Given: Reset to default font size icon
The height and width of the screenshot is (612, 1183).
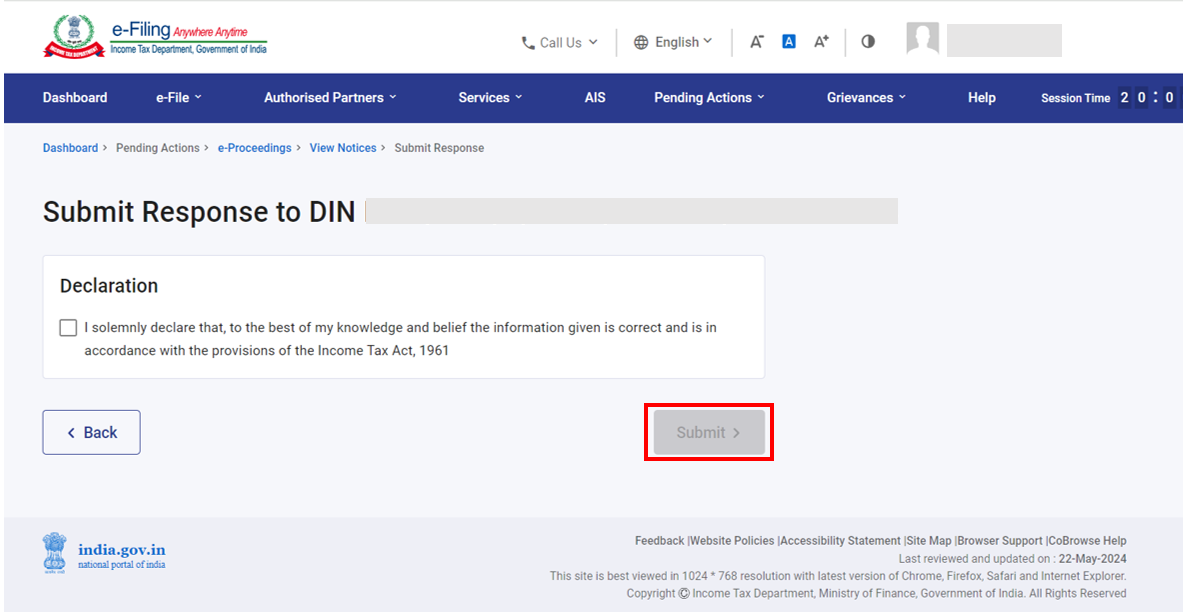Looking at the screenshot, I should click(789, 42).
